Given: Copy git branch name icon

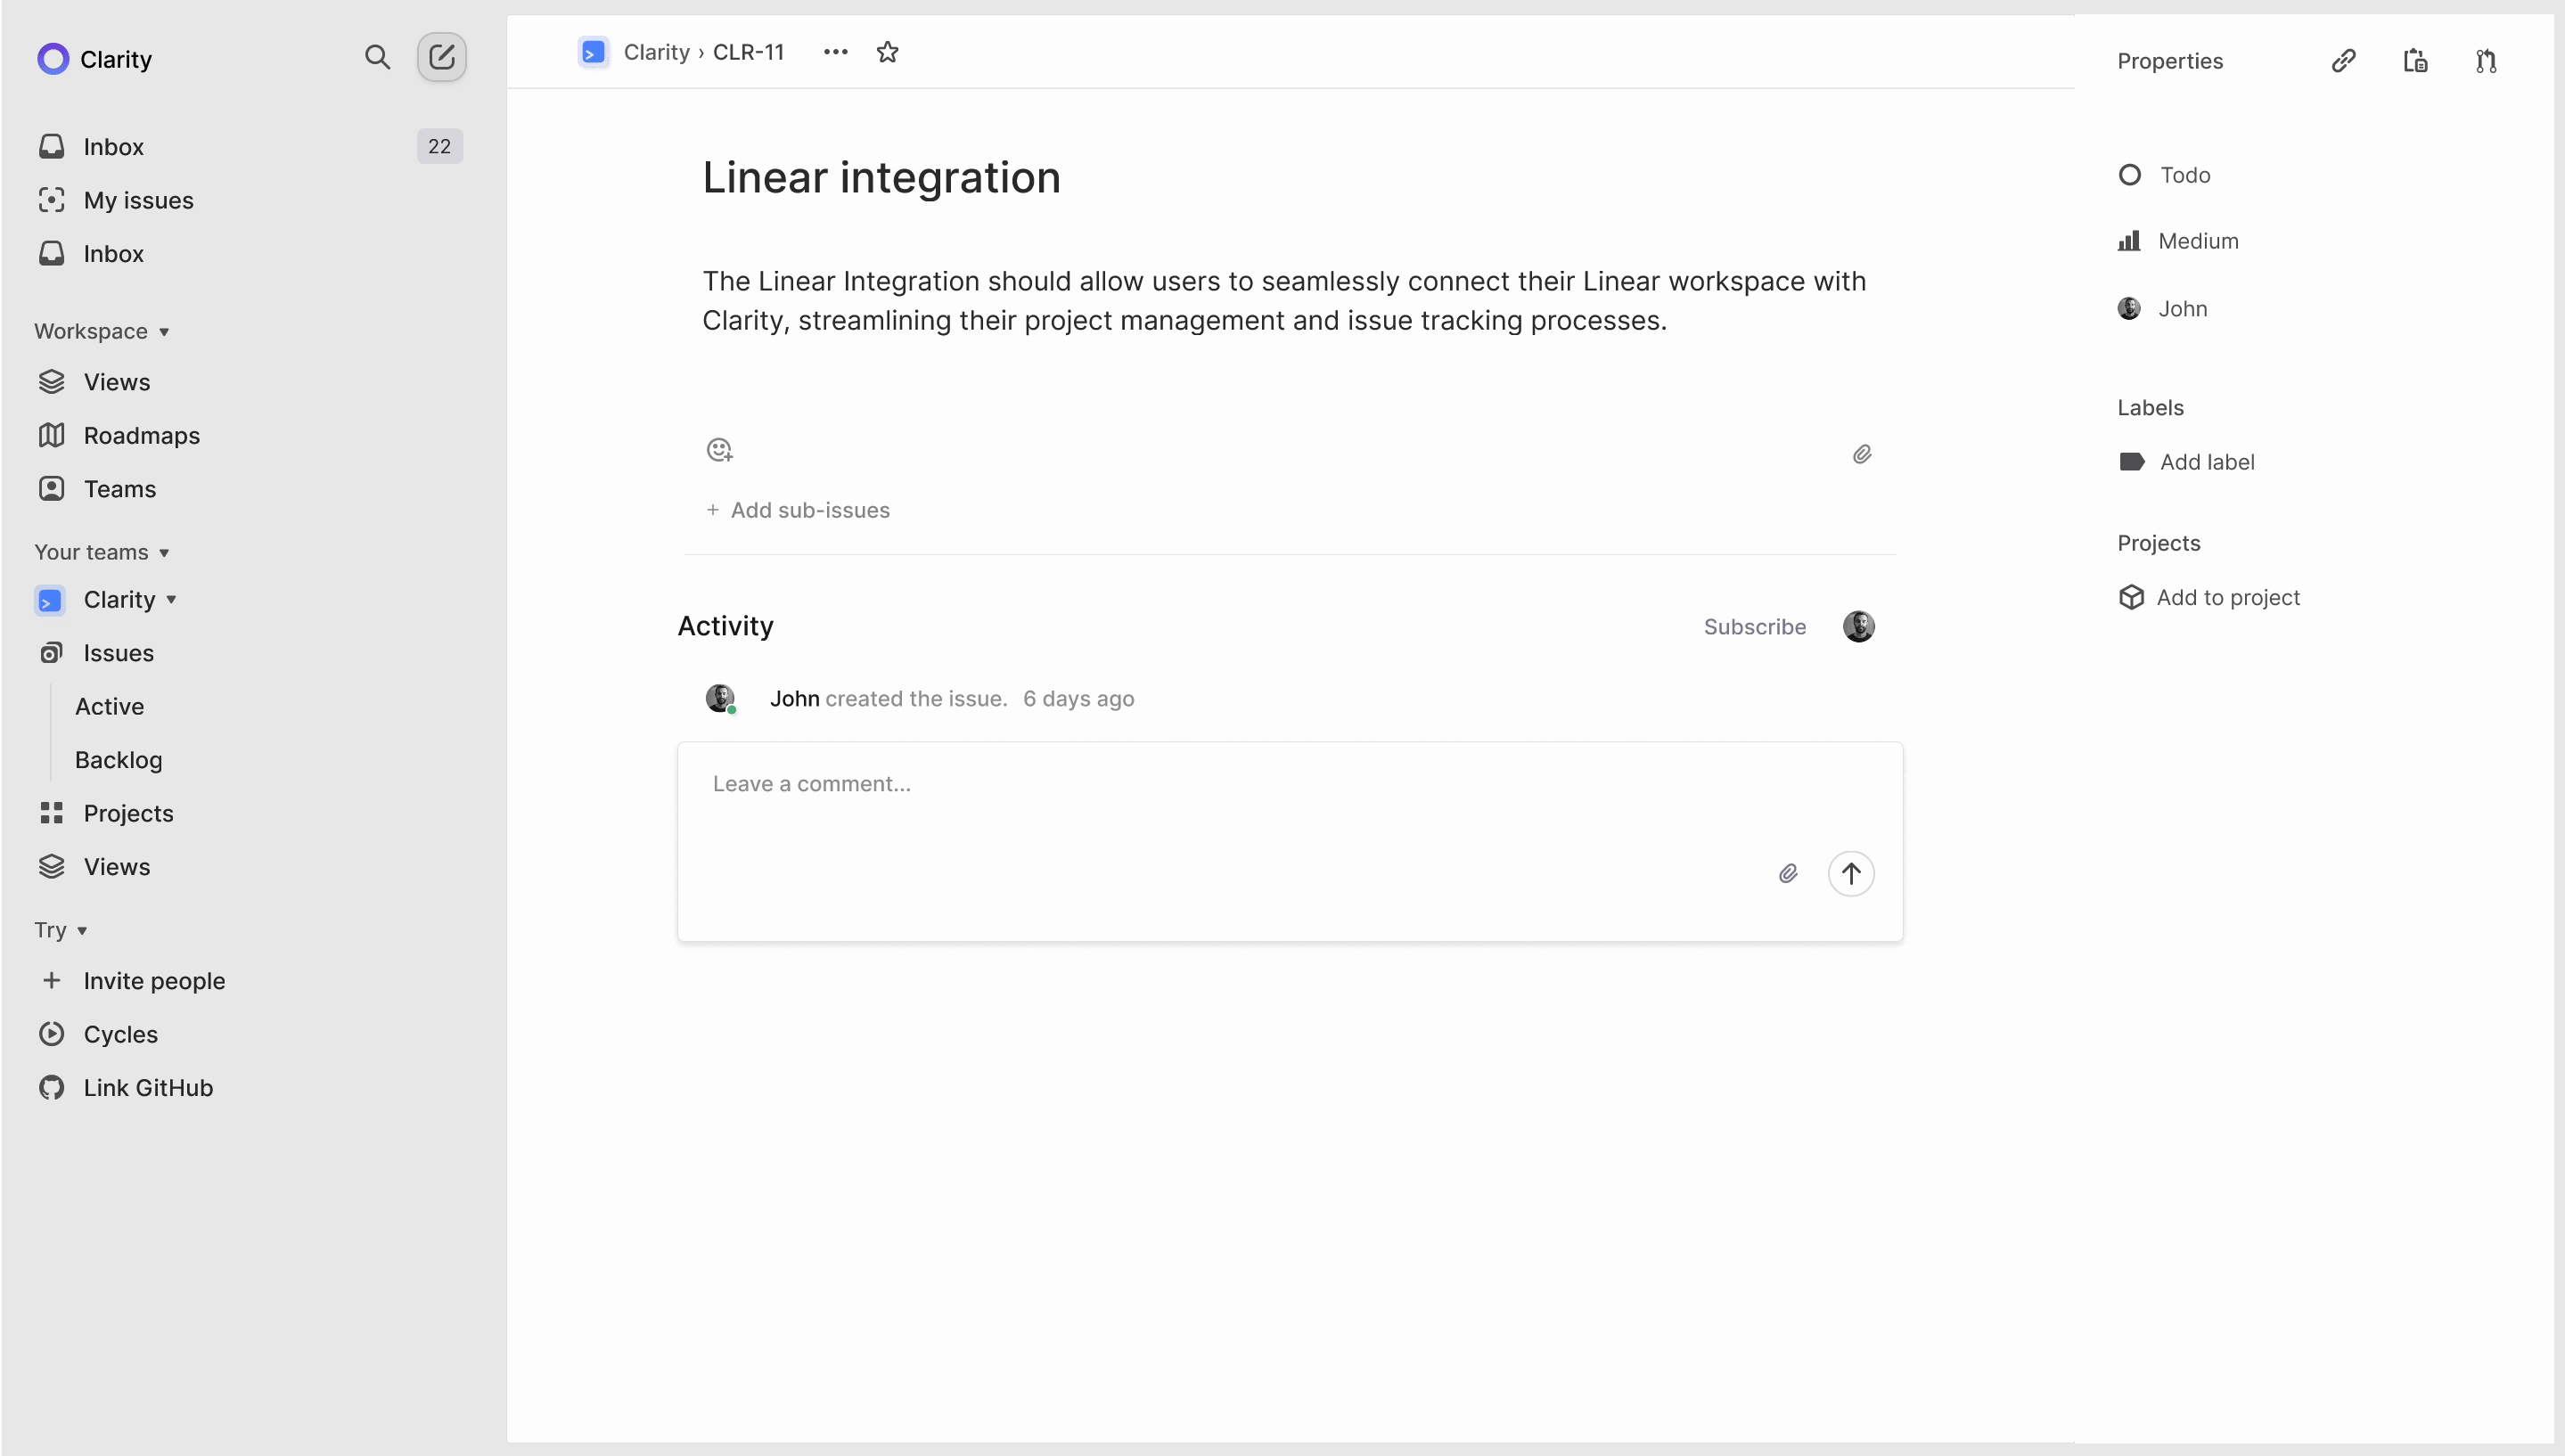Looking at the screenshot, I should pos(2486,61).
